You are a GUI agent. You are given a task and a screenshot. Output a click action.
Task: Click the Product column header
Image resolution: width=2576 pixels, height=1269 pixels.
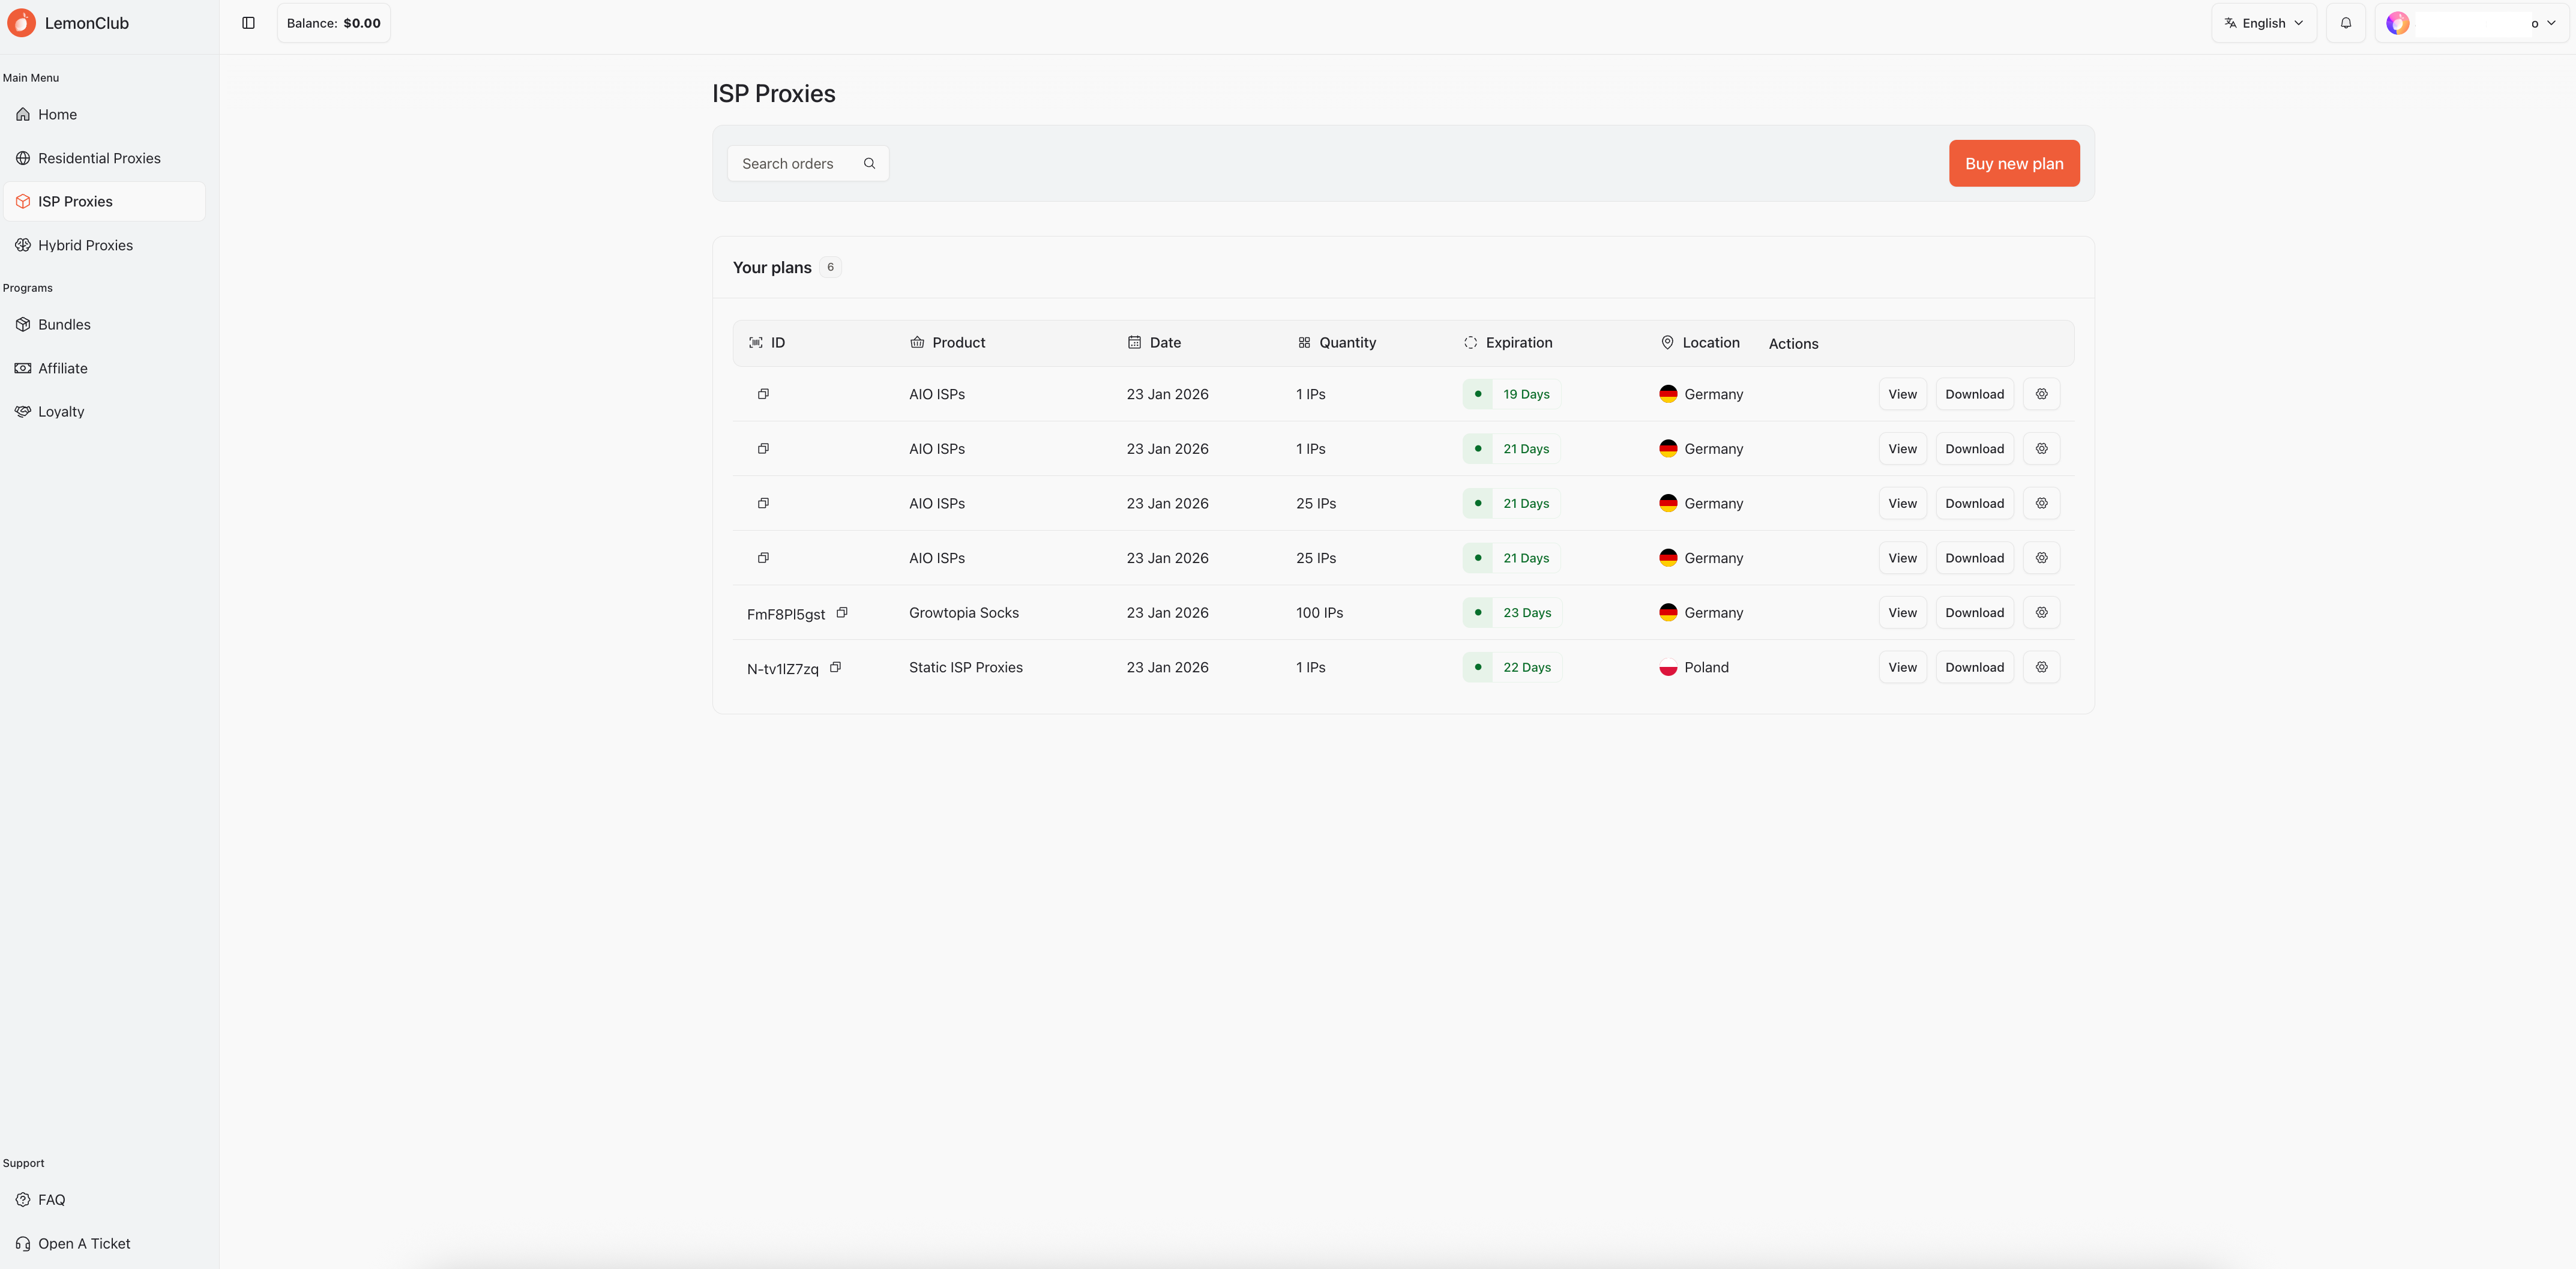pos(947,343)
